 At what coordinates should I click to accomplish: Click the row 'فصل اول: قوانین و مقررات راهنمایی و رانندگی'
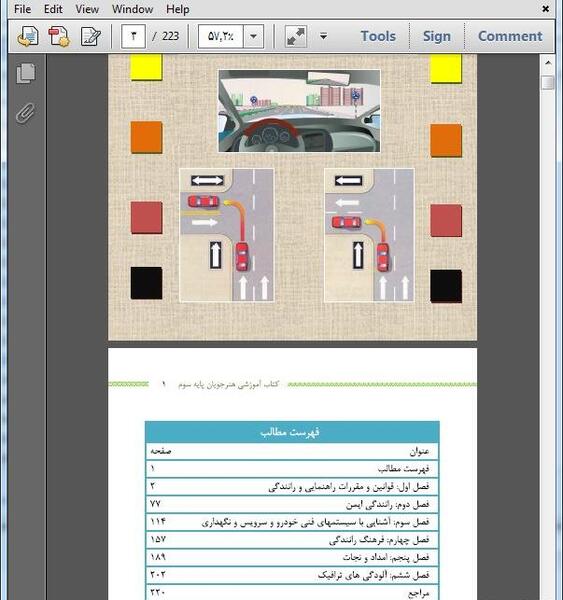tap(292, 487)
